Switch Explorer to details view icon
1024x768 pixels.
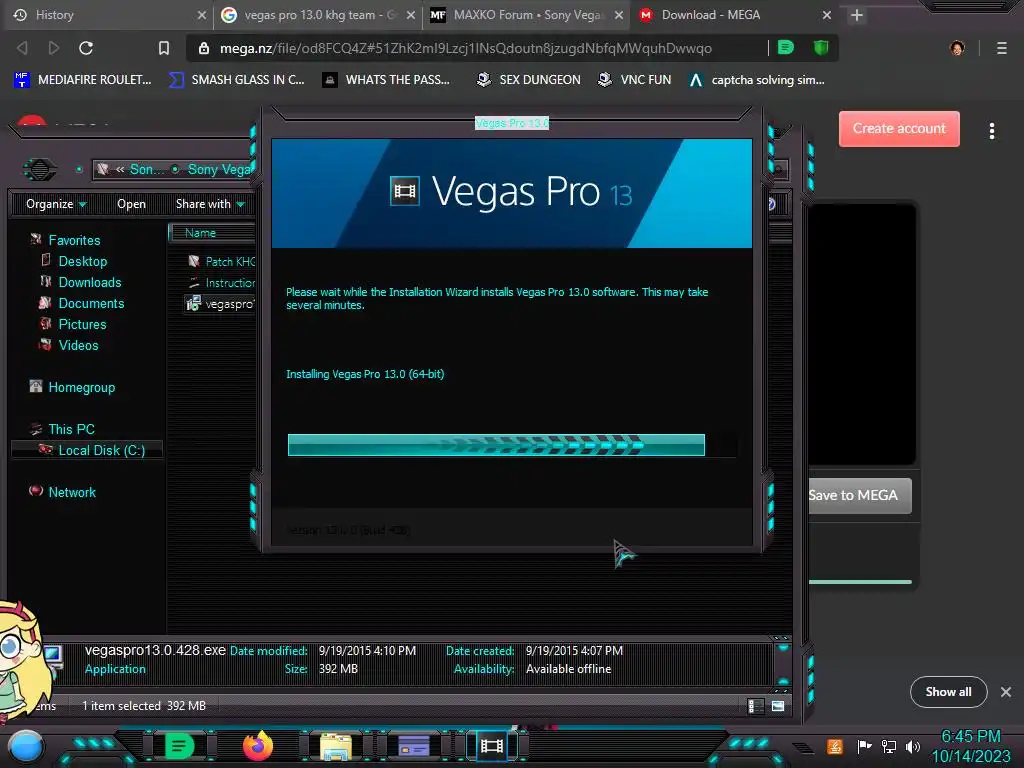coord(756,706)
